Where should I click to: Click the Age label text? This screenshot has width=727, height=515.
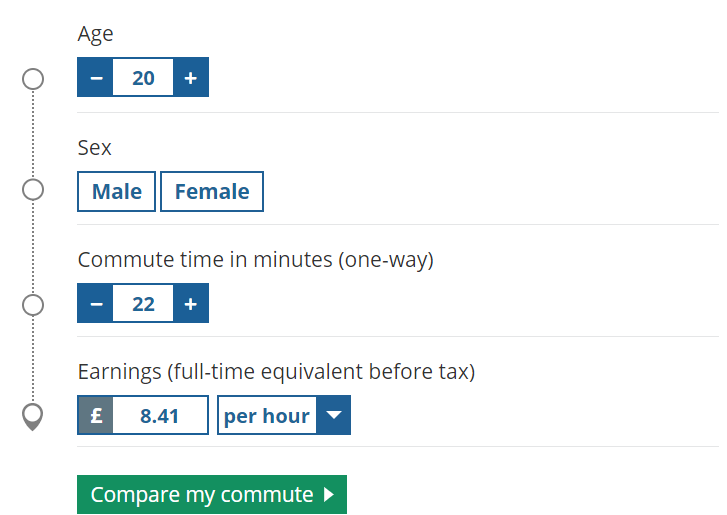(96, 34)
